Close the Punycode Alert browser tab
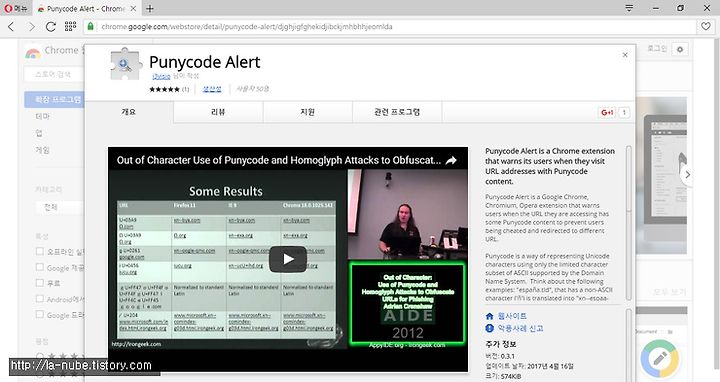The image size is (720, 382). [133, 9]
